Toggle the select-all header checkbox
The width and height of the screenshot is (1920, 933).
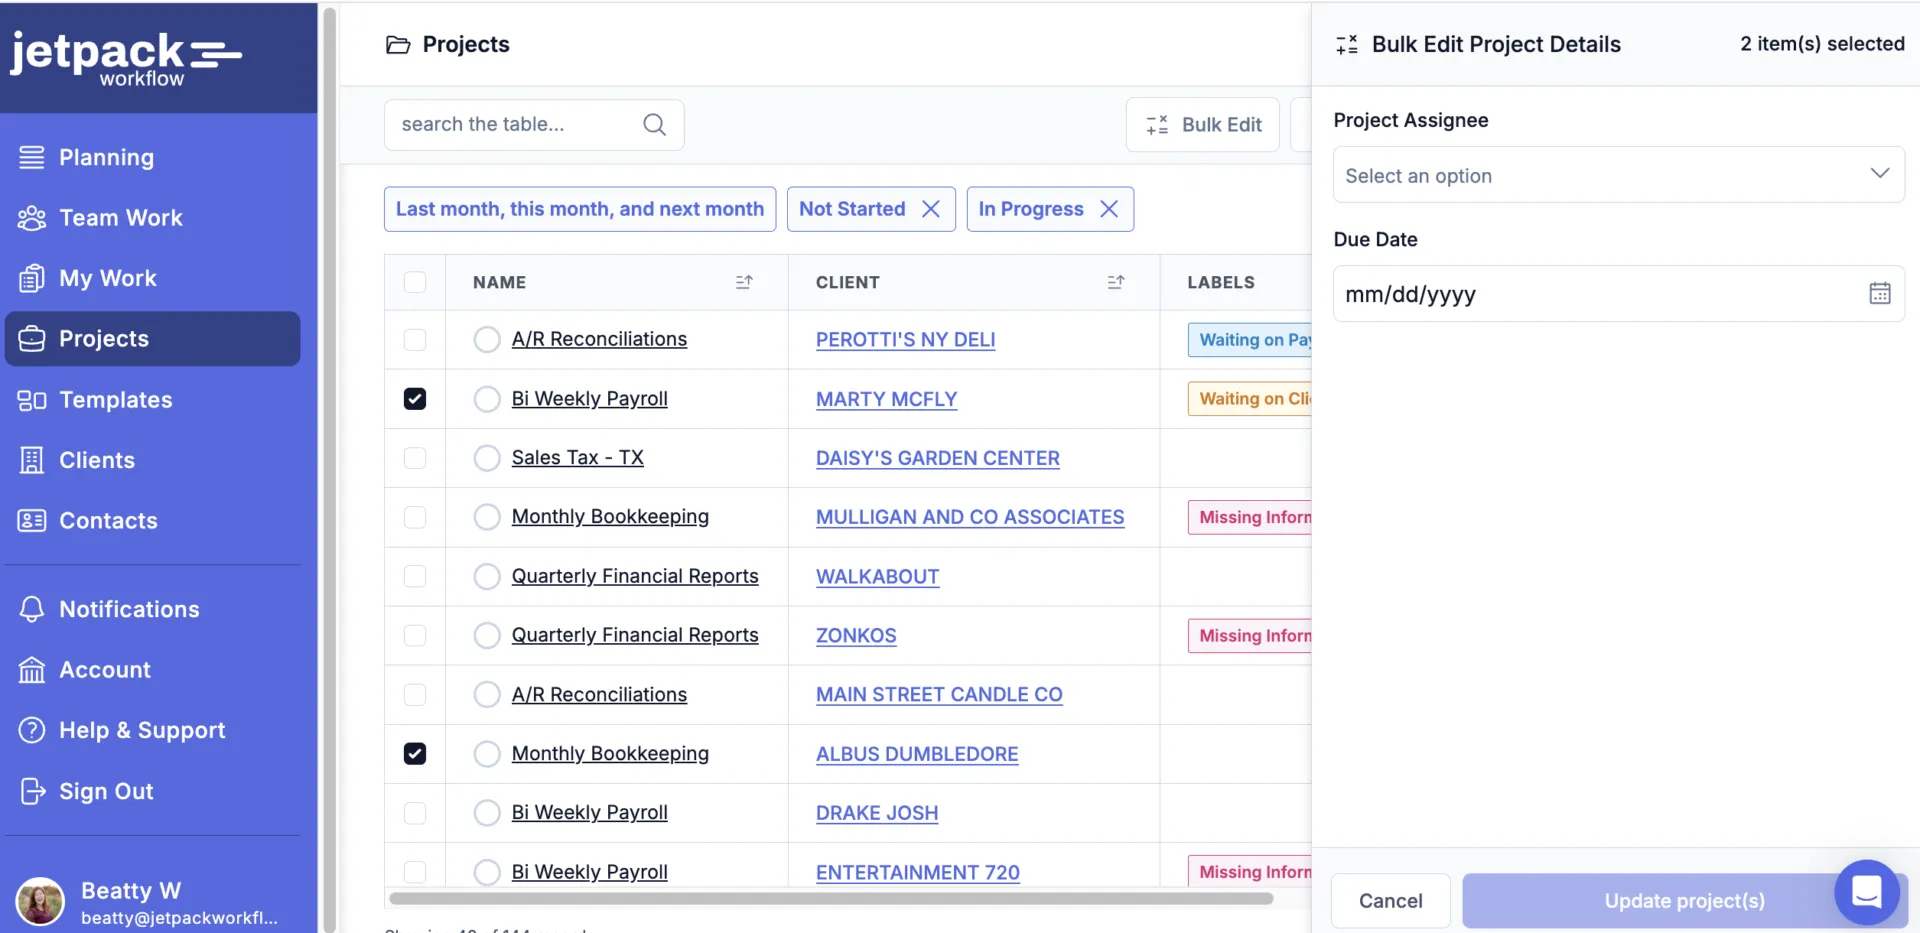pos(415,282)
